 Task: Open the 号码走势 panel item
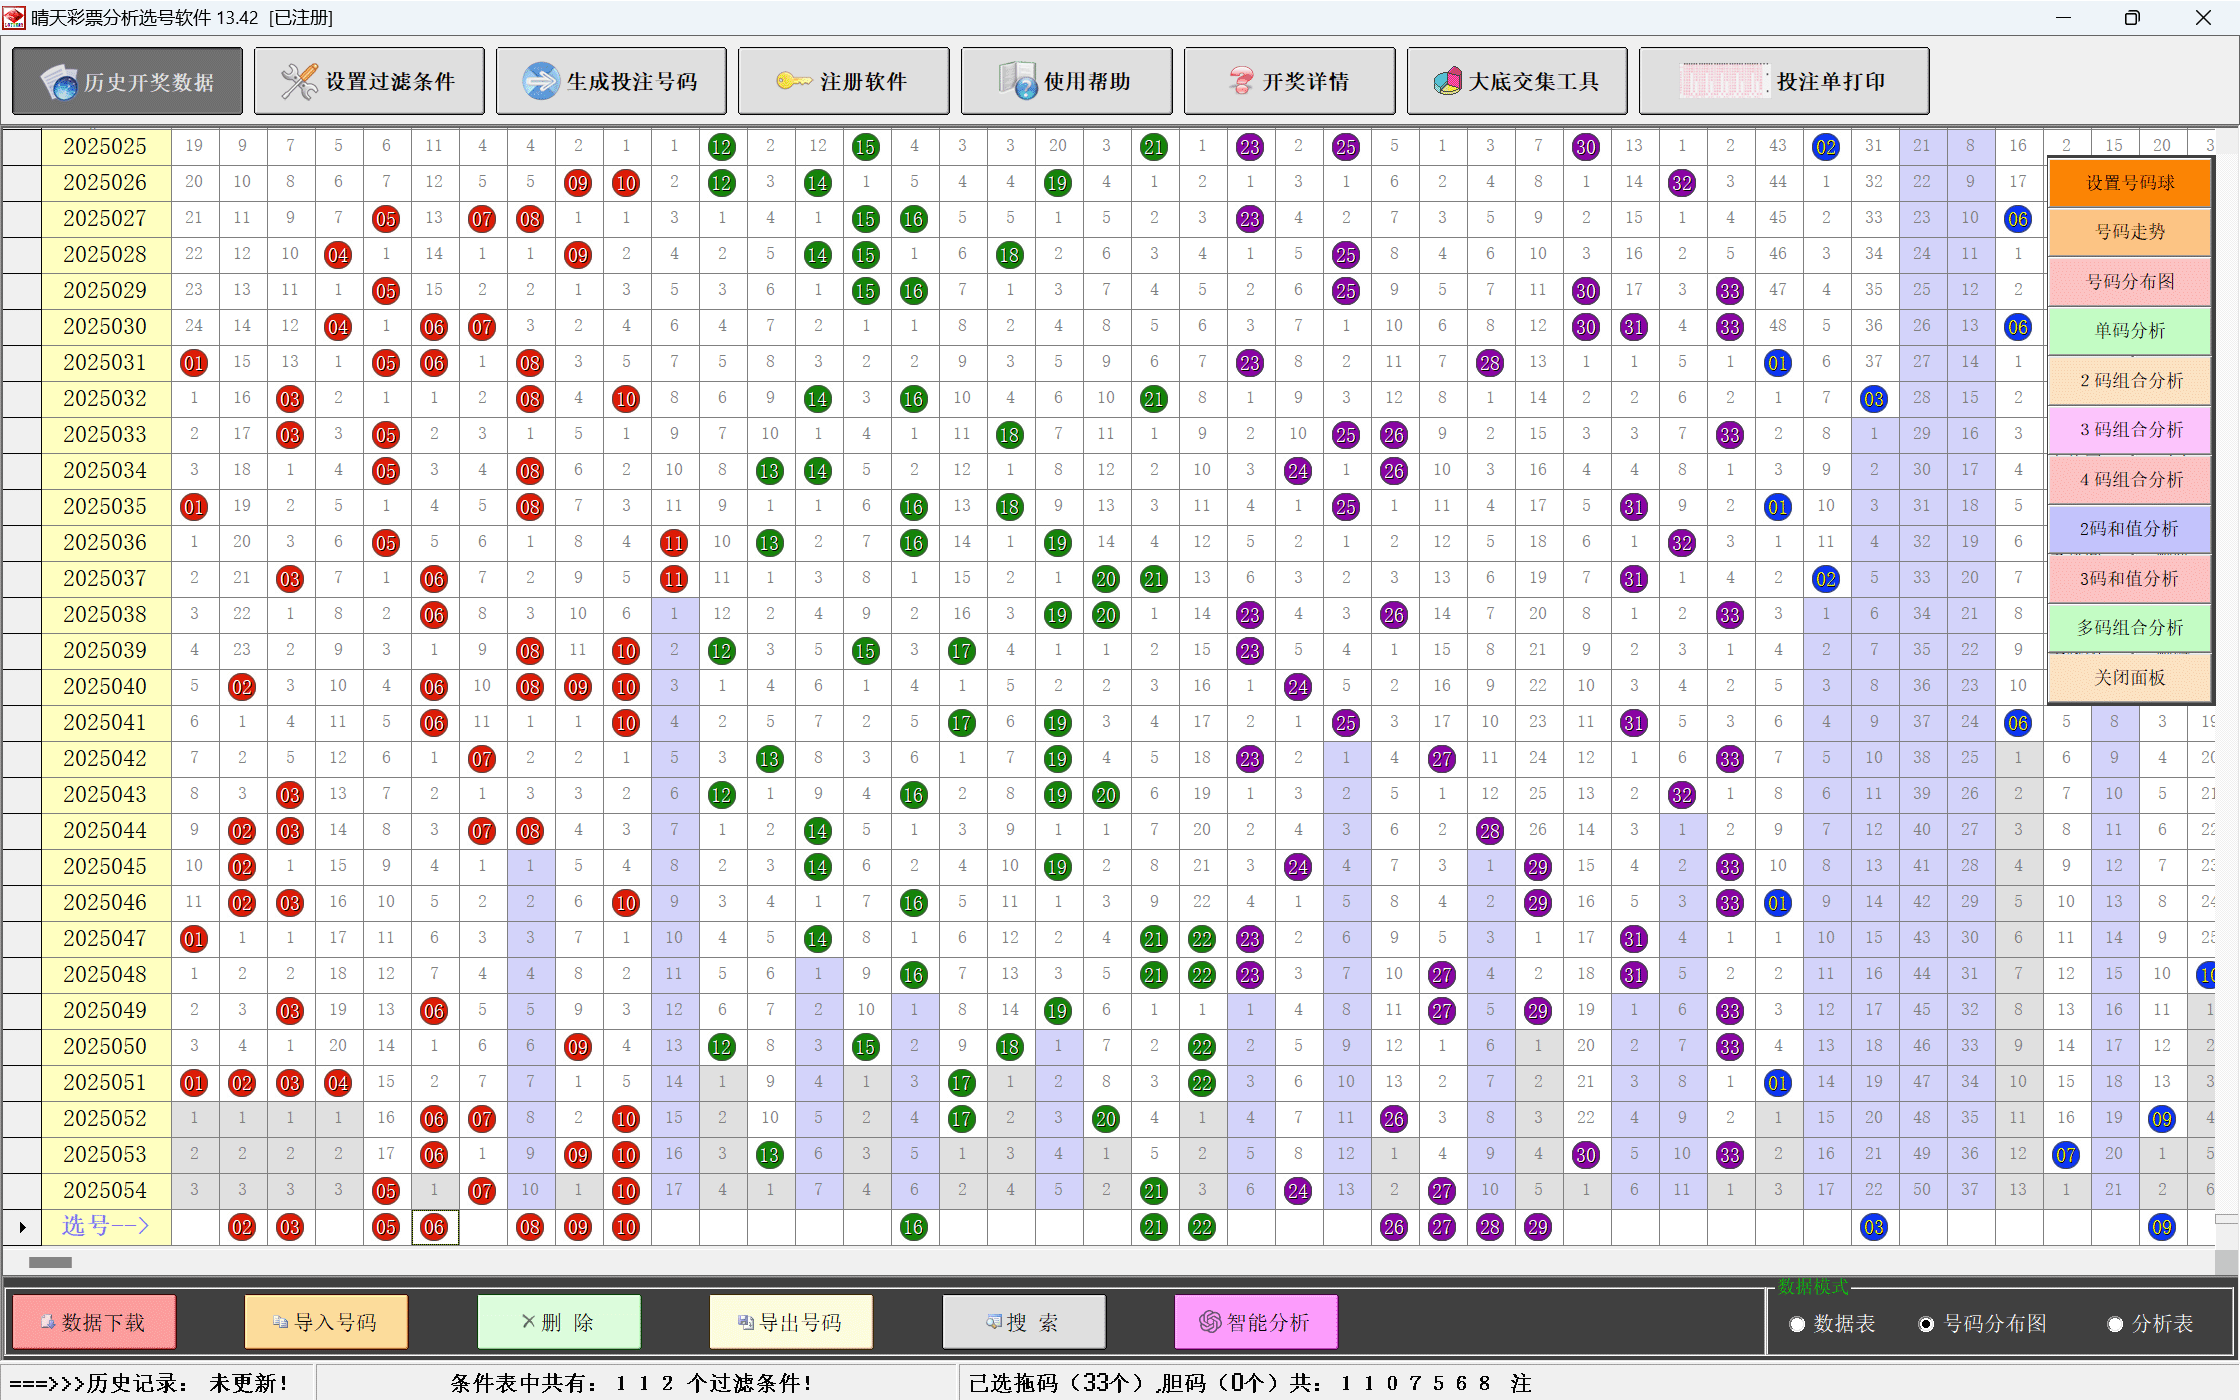point(2129,232)
